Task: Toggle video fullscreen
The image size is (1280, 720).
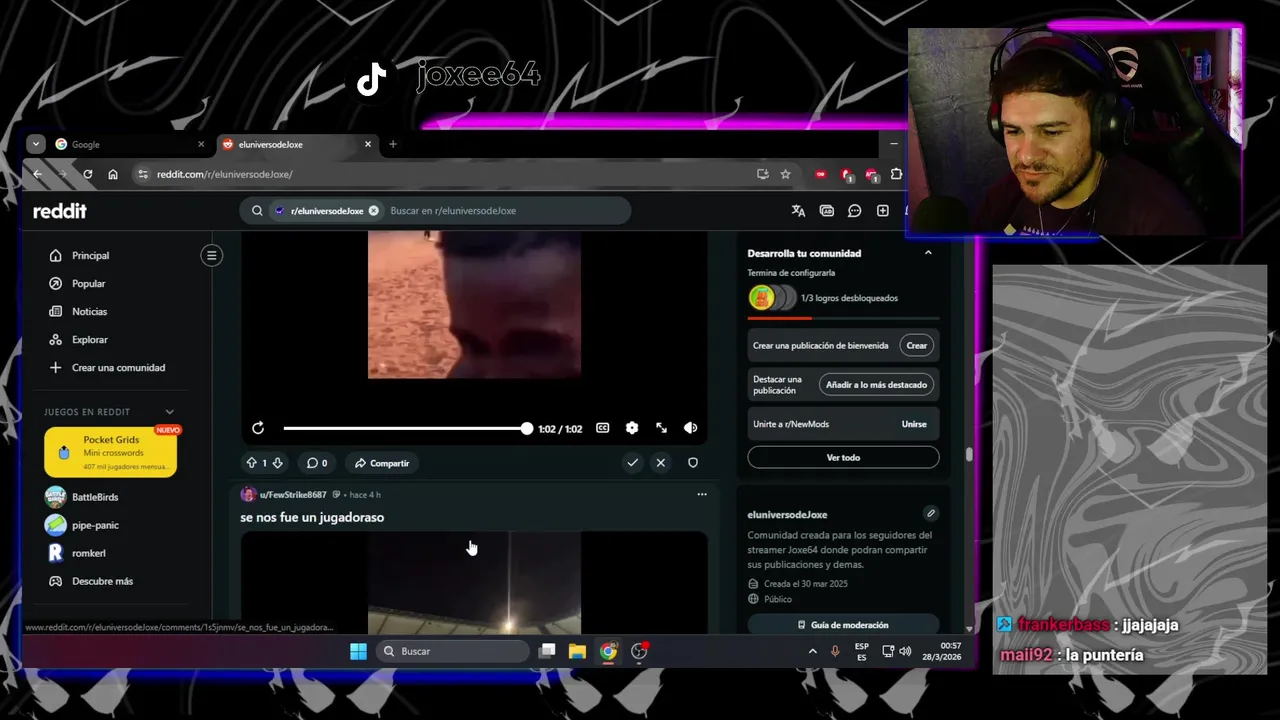Action: click(661, 428)
